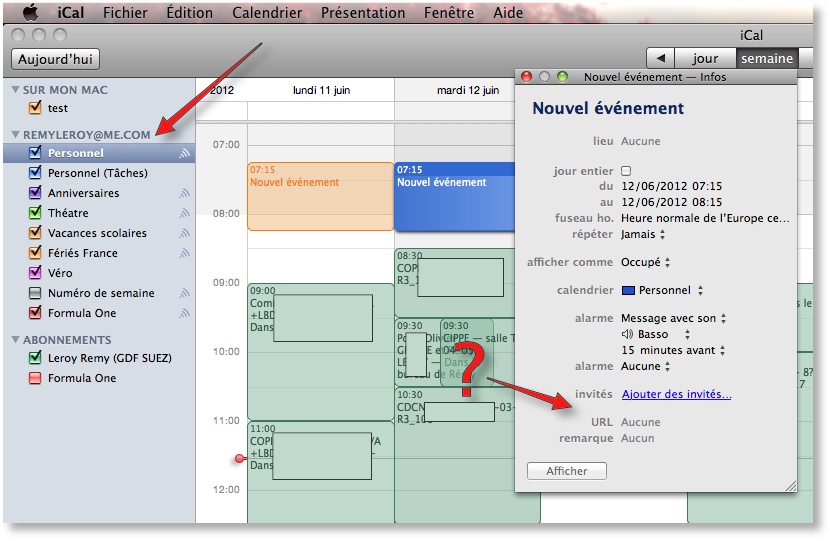The height and width of the screenshot is (541, 830).
Task: Switch to semaine view
Action: tap(767, 58)
